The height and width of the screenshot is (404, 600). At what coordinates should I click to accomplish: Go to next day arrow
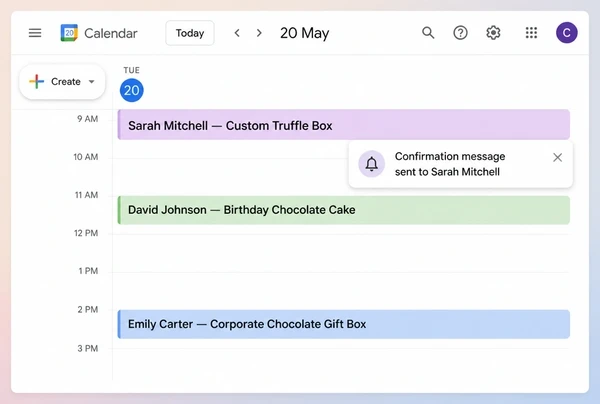[259, 33]
